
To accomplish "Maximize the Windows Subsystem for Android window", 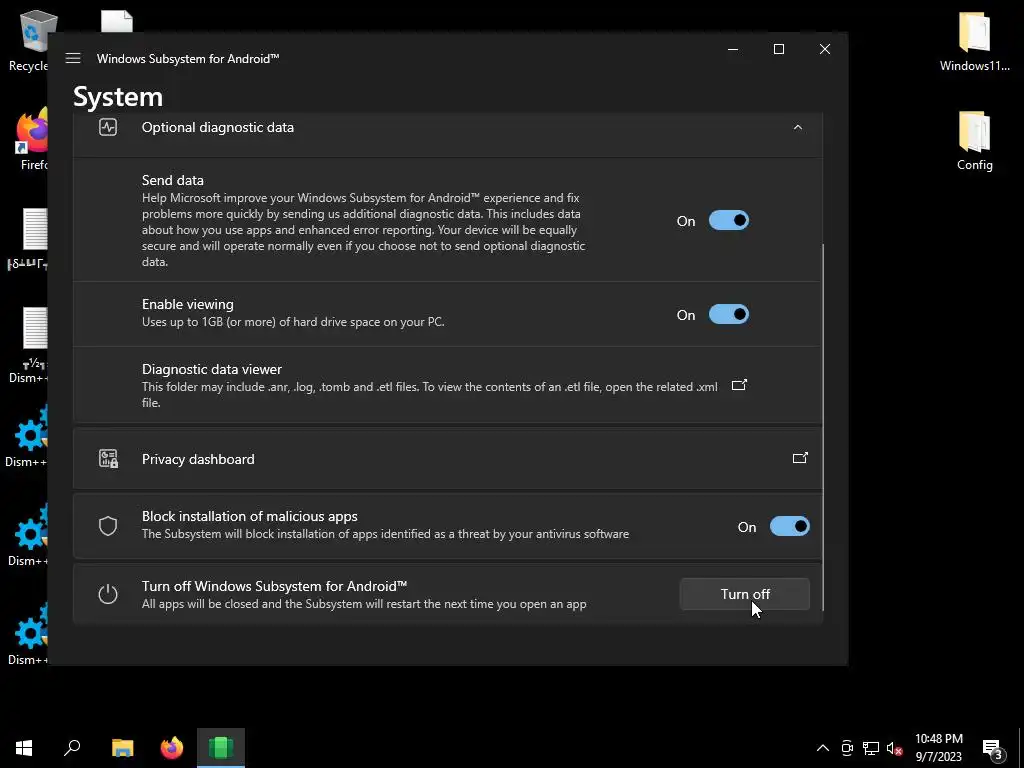I will (x=778, y=49).
